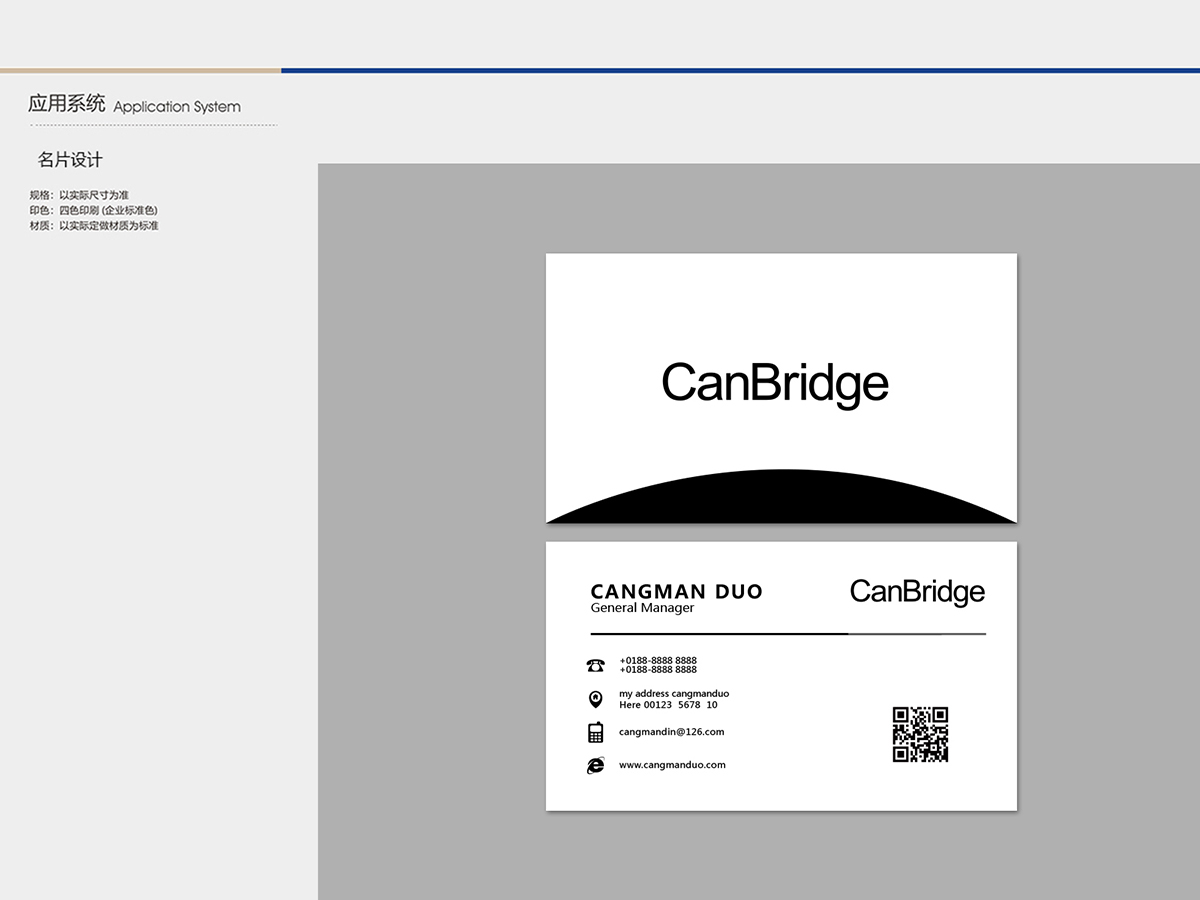This screenshot has height=900, width=1200.
Task: Click the telephone icon next to +0188-8888 8888
Action: pyautogui.click(x=597, y=665)
